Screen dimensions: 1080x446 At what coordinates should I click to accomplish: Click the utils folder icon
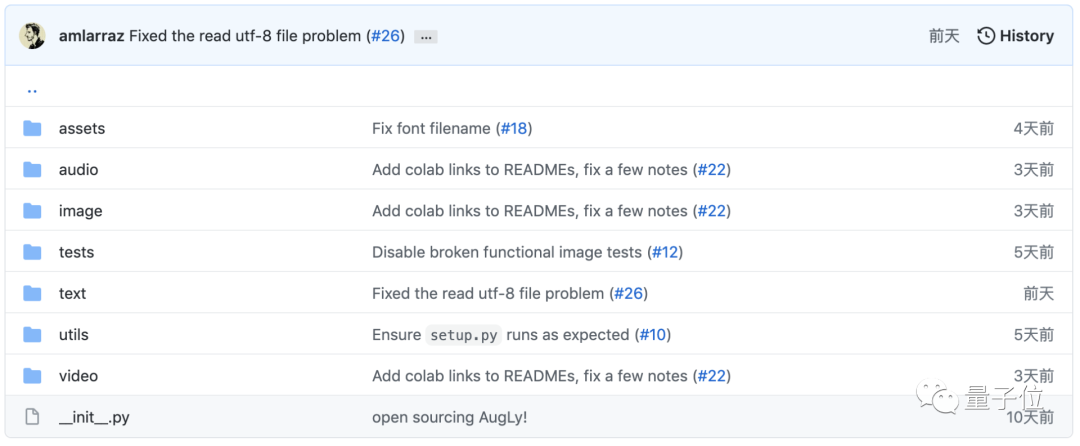click(x=32, y=334)
